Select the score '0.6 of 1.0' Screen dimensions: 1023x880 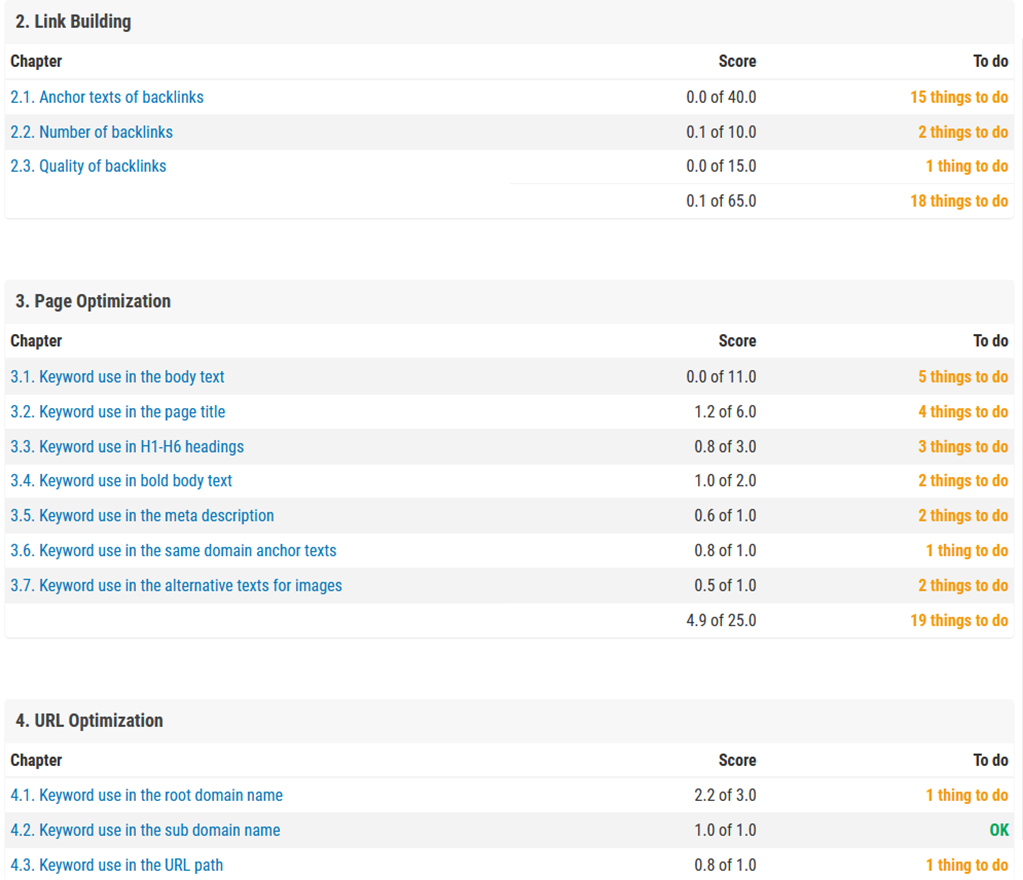(725, 515)
